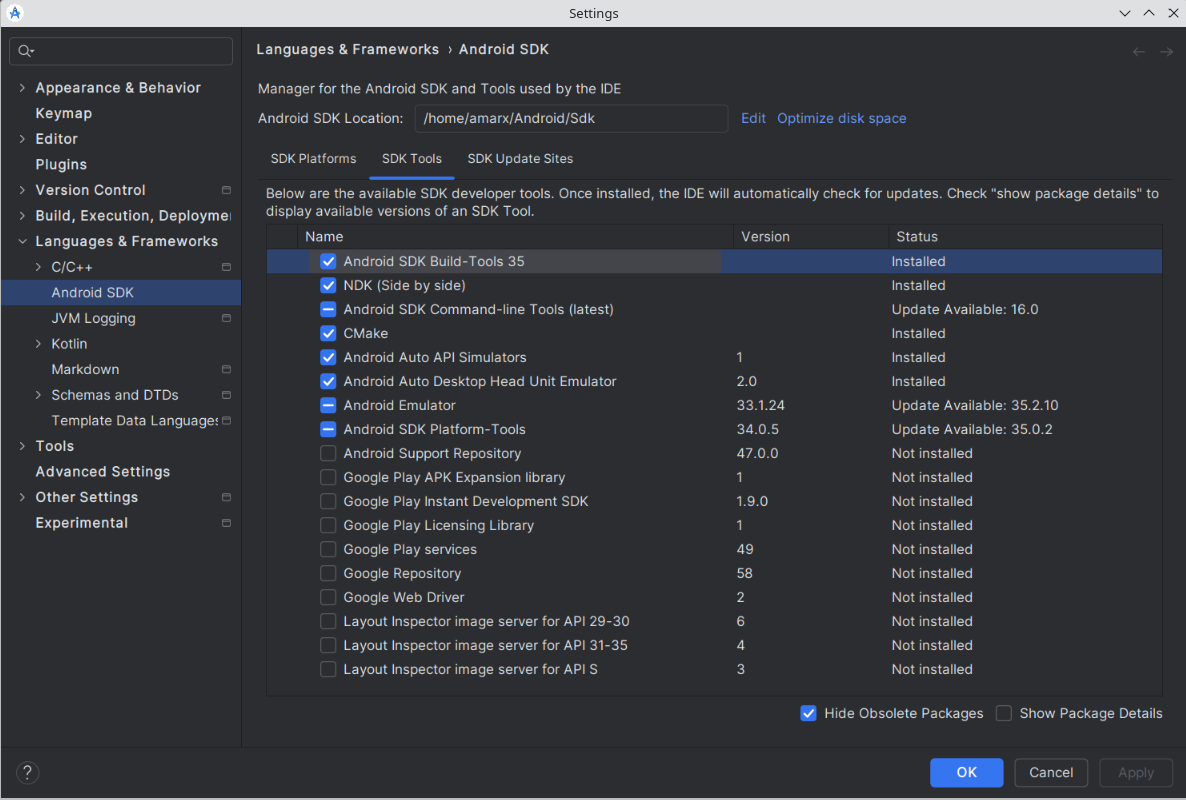Viewport: 1186px width, 800px height.
Task: Go back with the left arrow icon
Action: coord(1138,51)
